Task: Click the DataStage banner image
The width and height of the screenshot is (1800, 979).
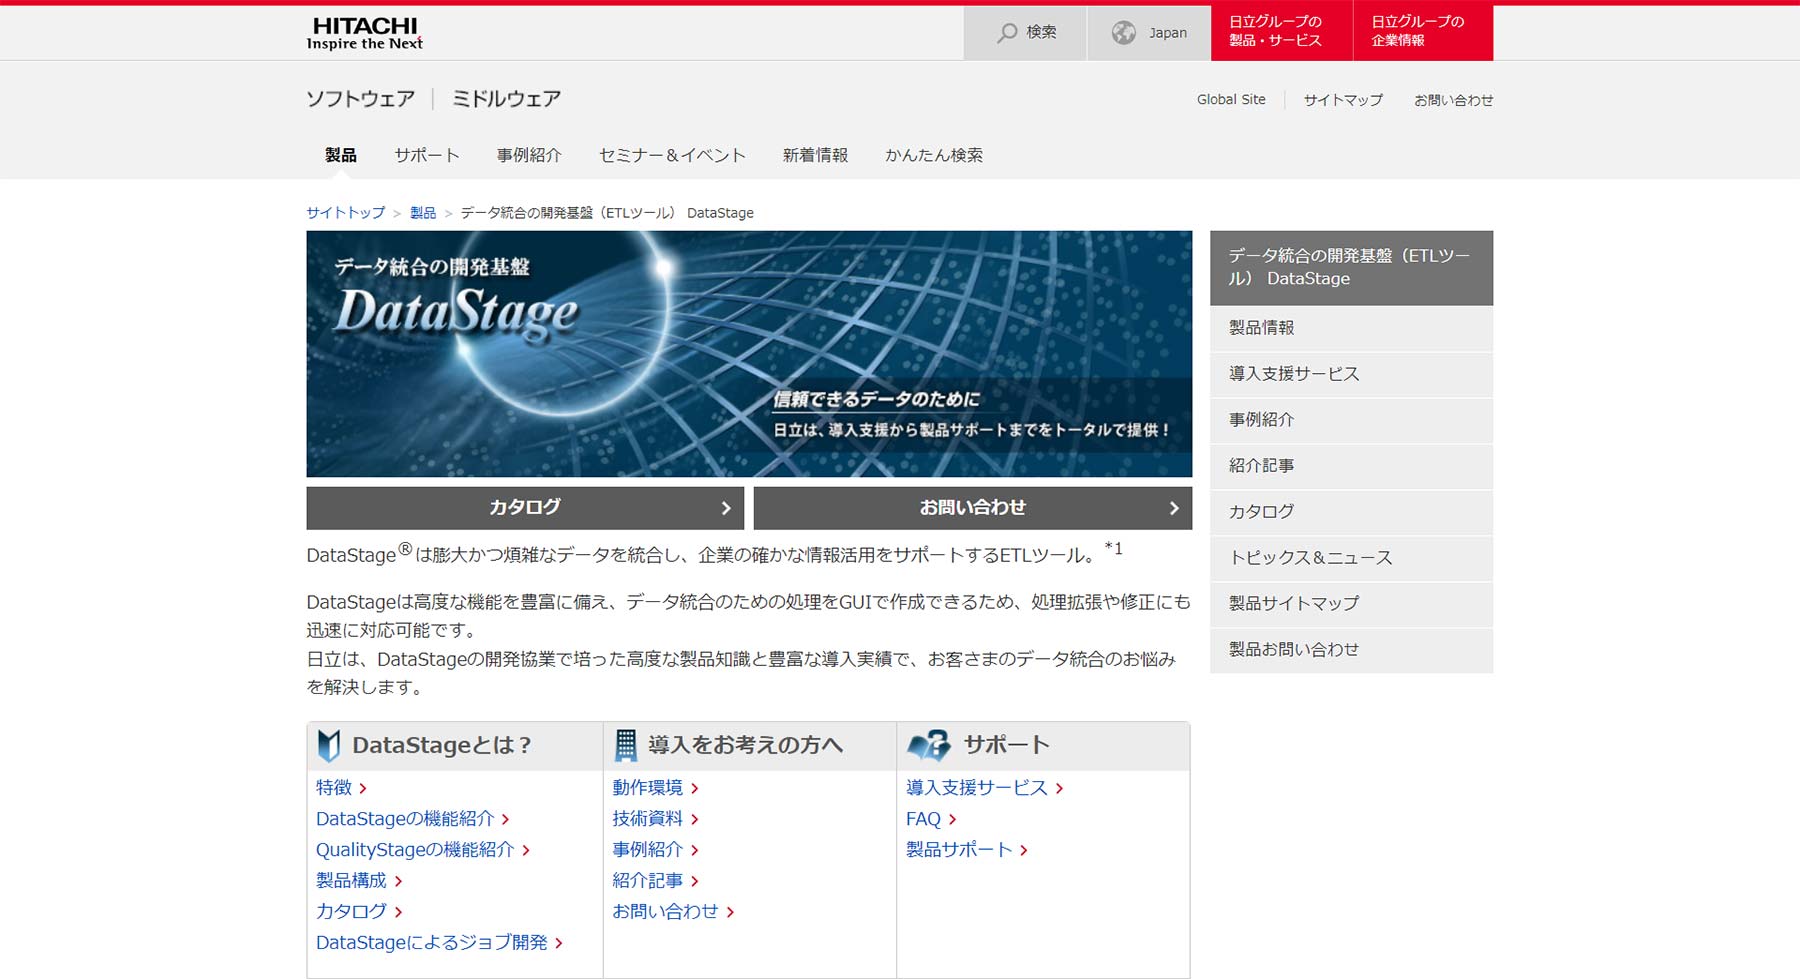Action: coord(749,354)
